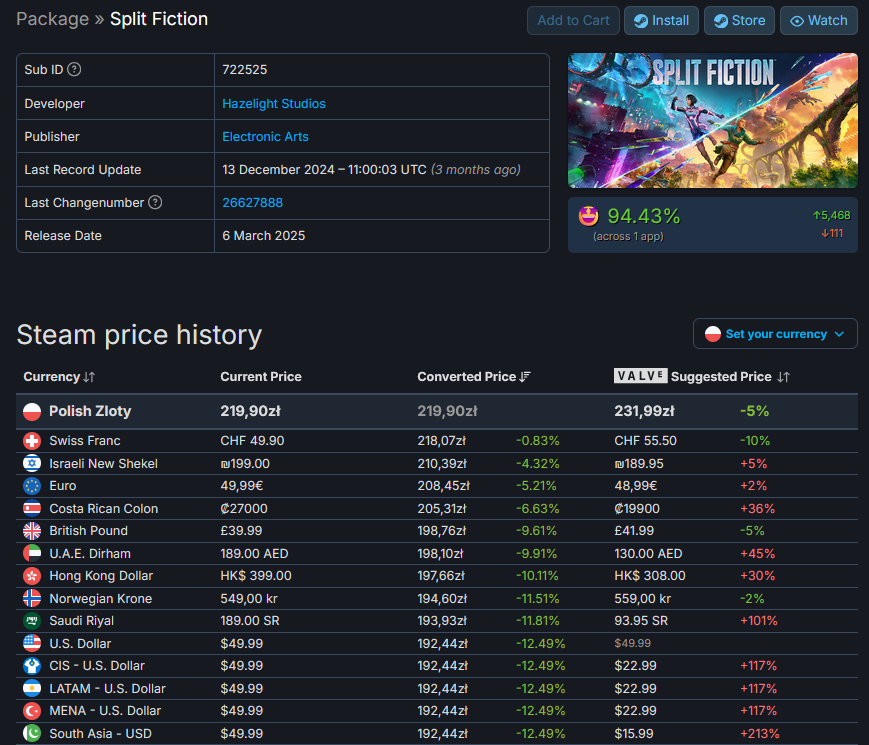Screen dimensions: 869x745
Task: Click the Current Price column header
Action: pyautogui.click(x=261, y=377)
